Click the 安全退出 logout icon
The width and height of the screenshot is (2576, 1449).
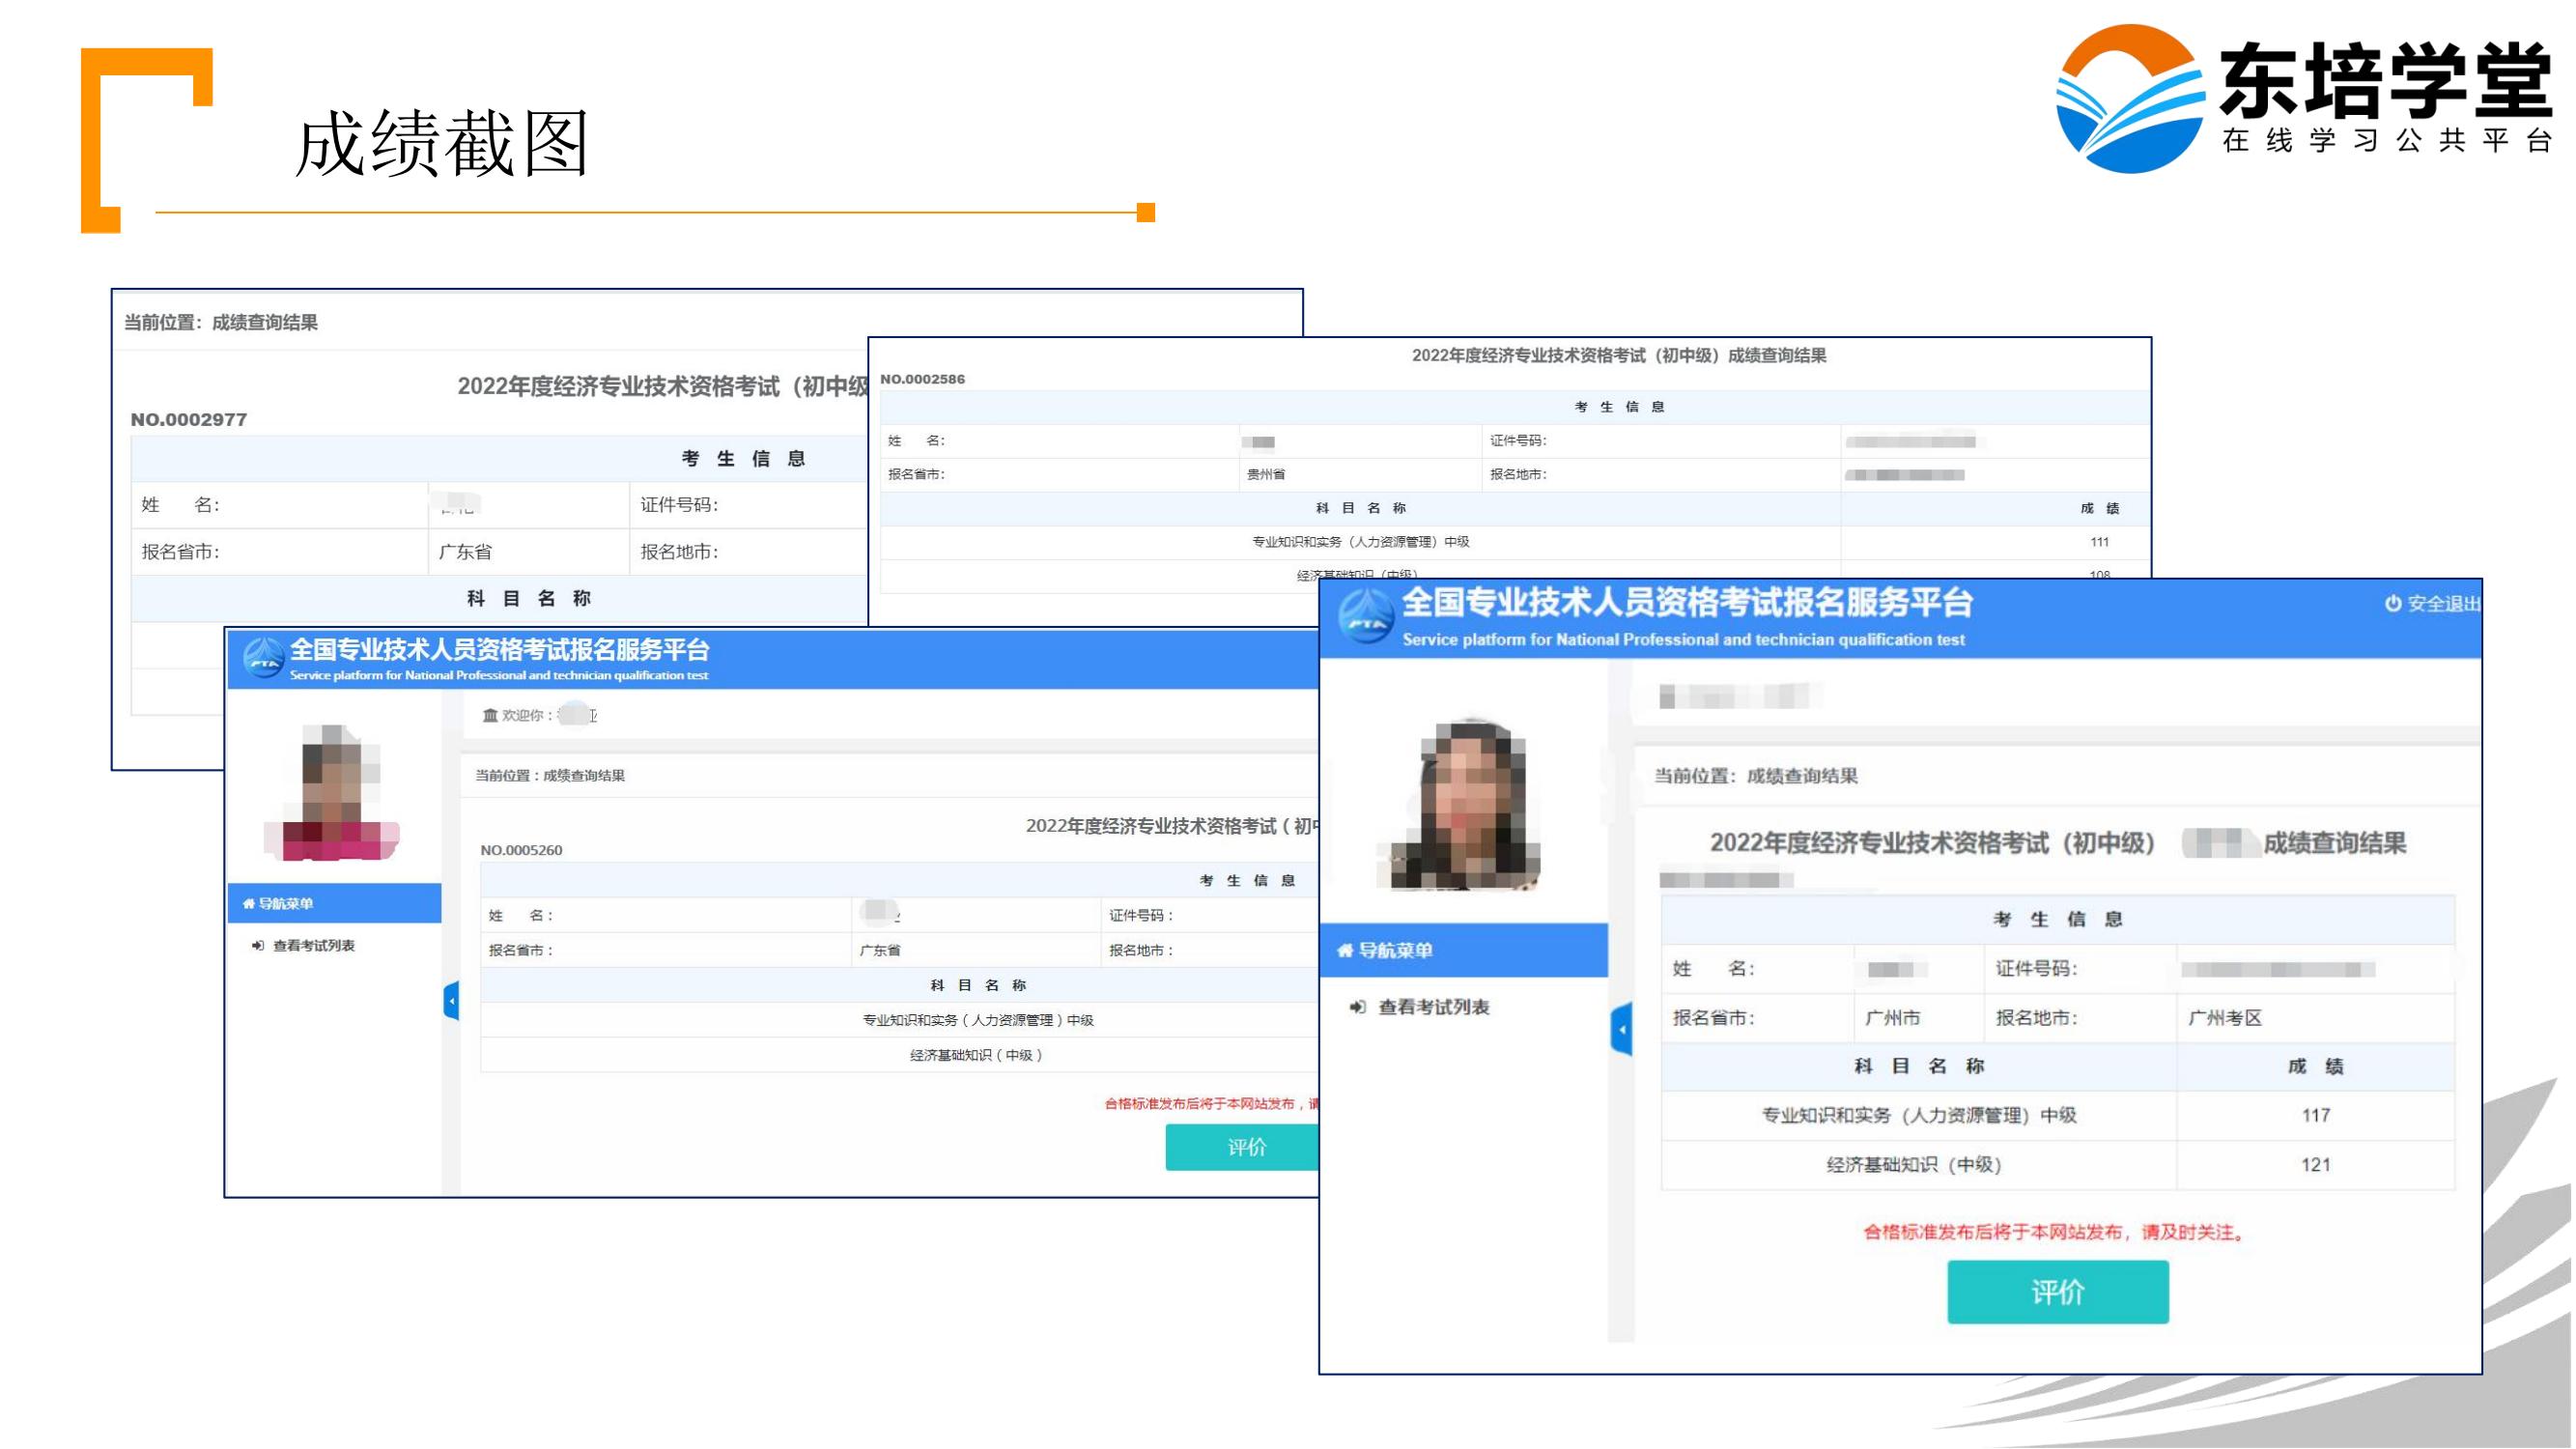point(2393,604)
